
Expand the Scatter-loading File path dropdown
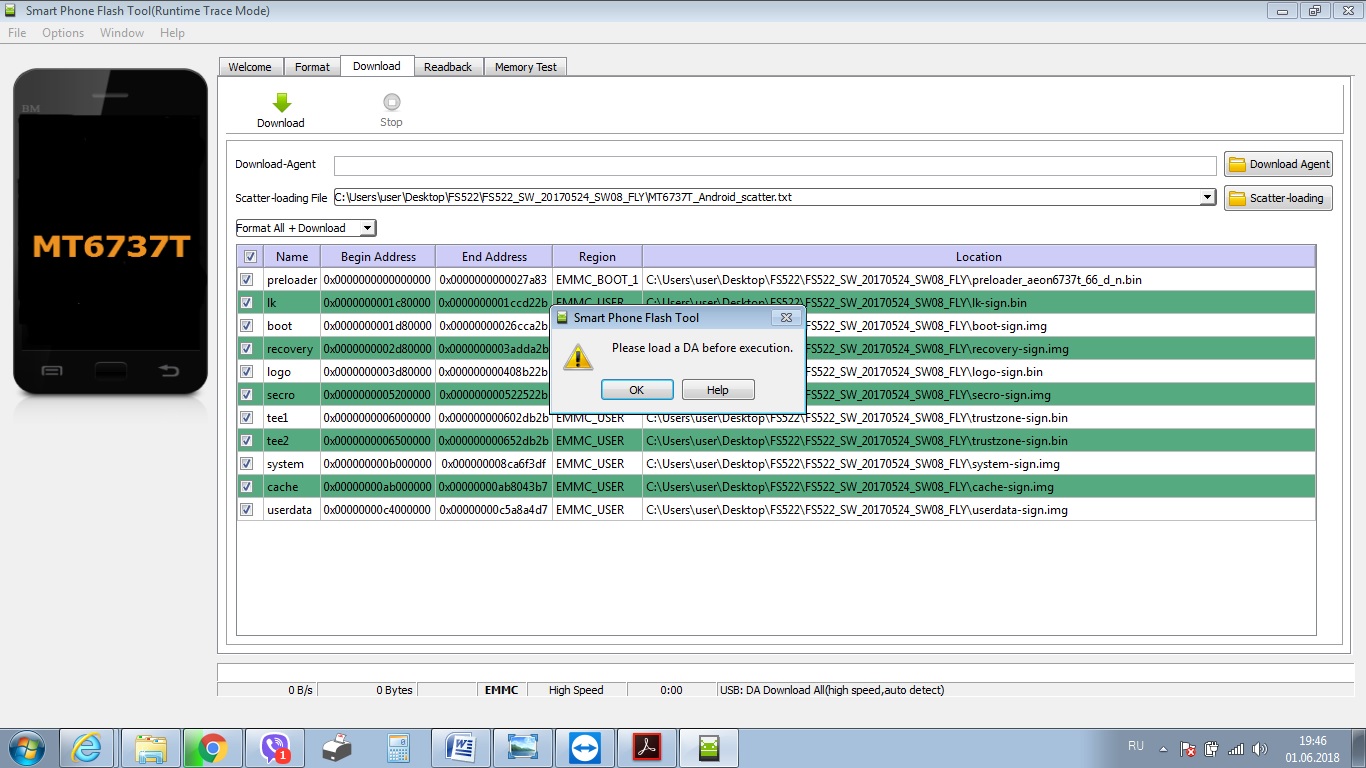(x=1208, y=198)
